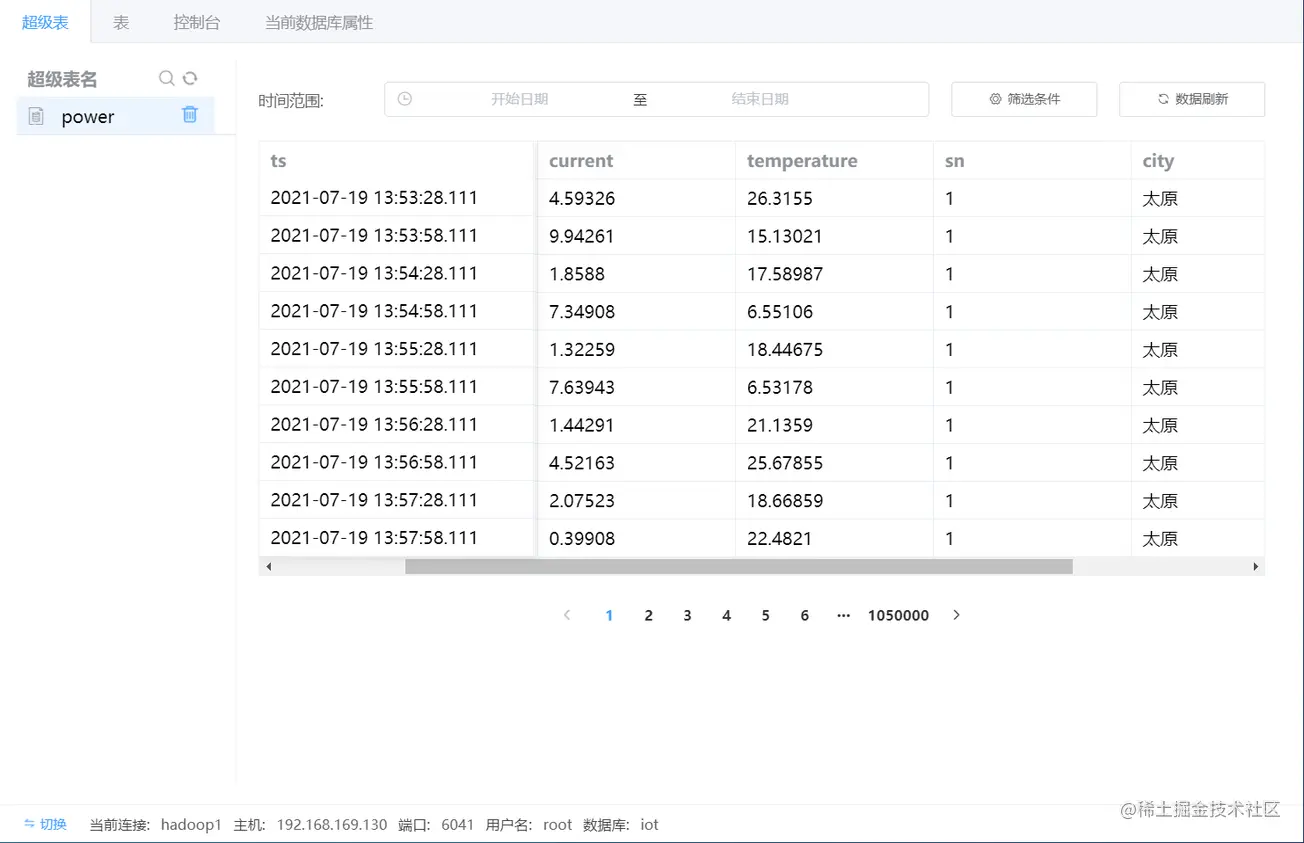1304x843 pixels.
Task: Click timestamp 2021-07-19 13:57:58.111
Action: click(374, 538)
